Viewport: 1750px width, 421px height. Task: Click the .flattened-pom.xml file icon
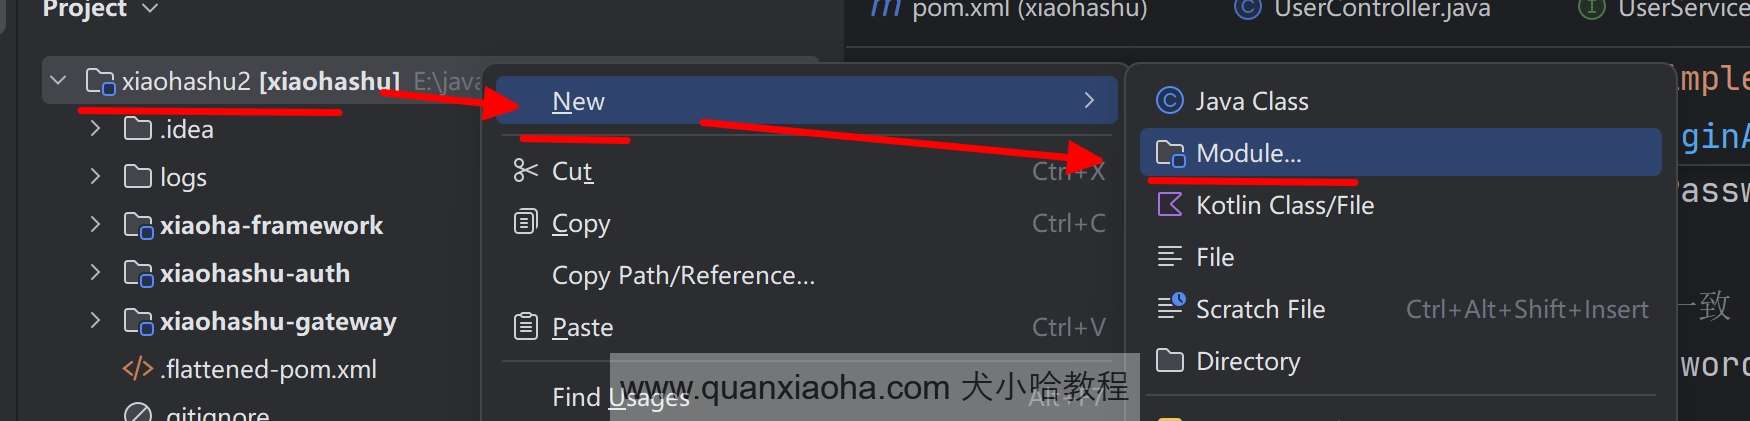tap(138, 369)
